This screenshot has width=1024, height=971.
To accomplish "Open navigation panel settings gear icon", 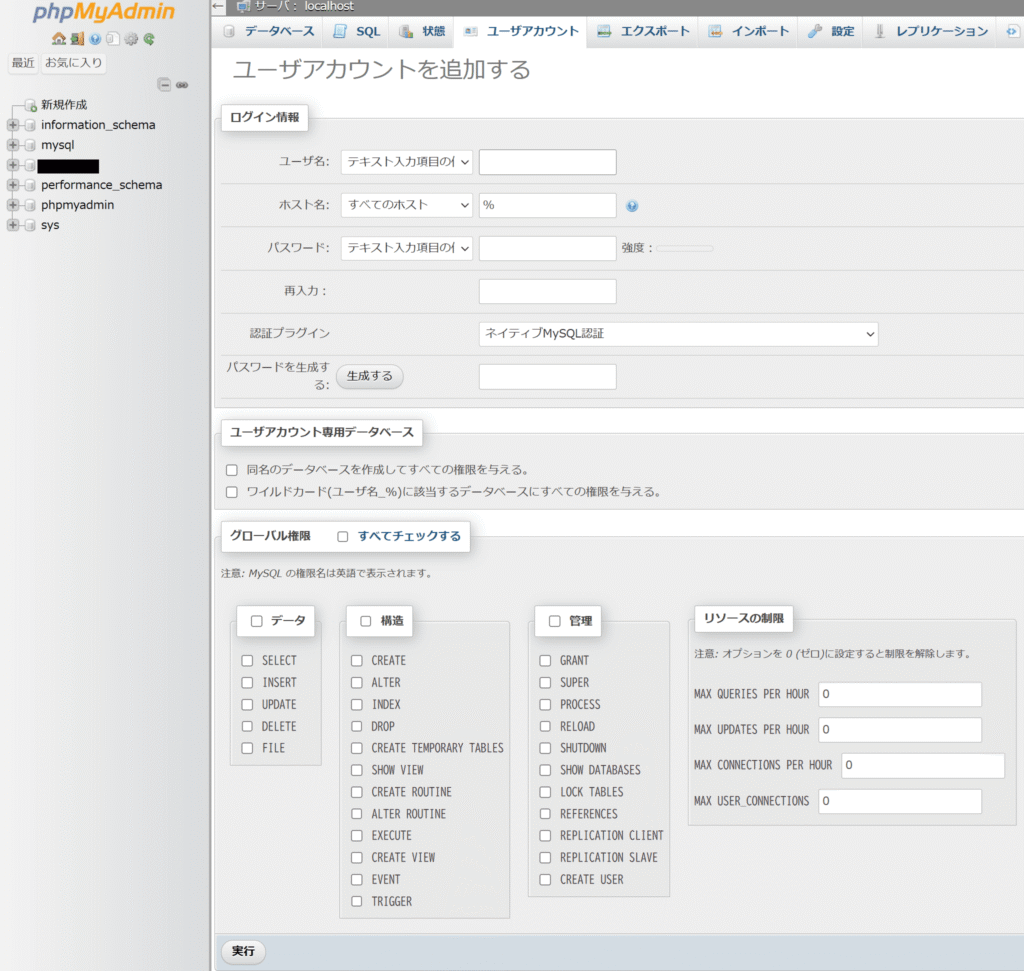I will (x=130, y=39).
